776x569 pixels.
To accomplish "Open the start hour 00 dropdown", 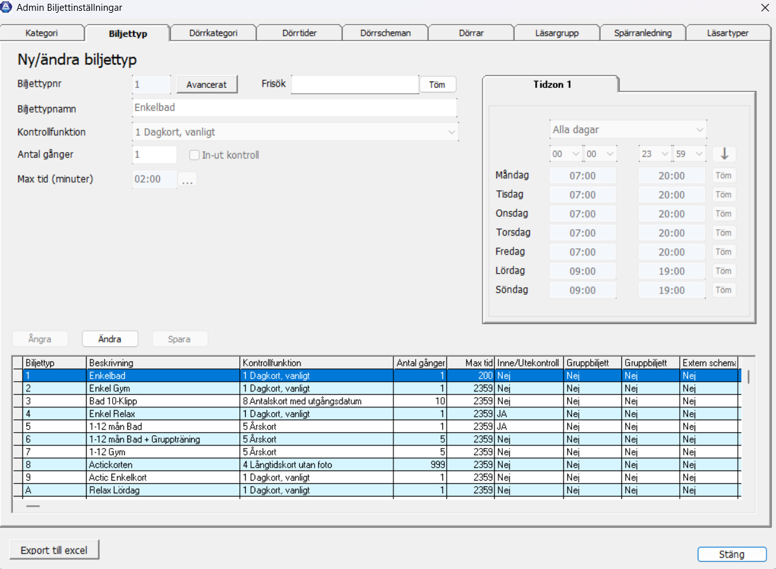I will pos(565,154).
